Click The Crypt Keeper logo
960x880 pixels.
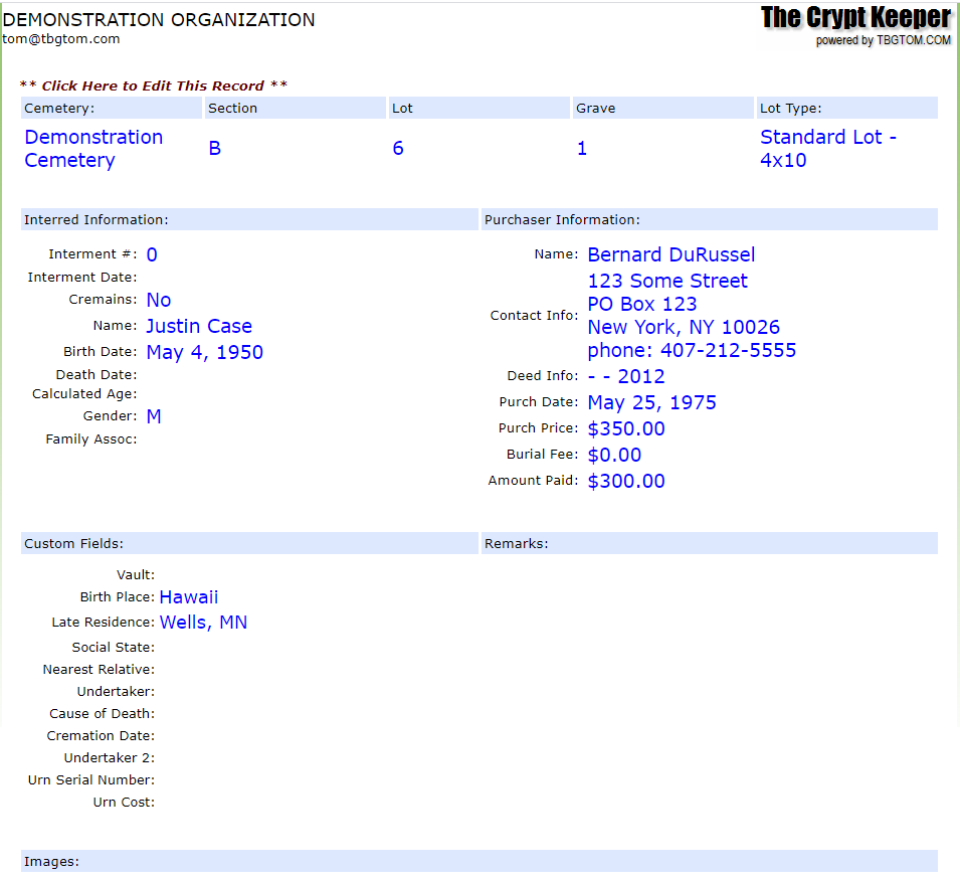tap(855, 18)
